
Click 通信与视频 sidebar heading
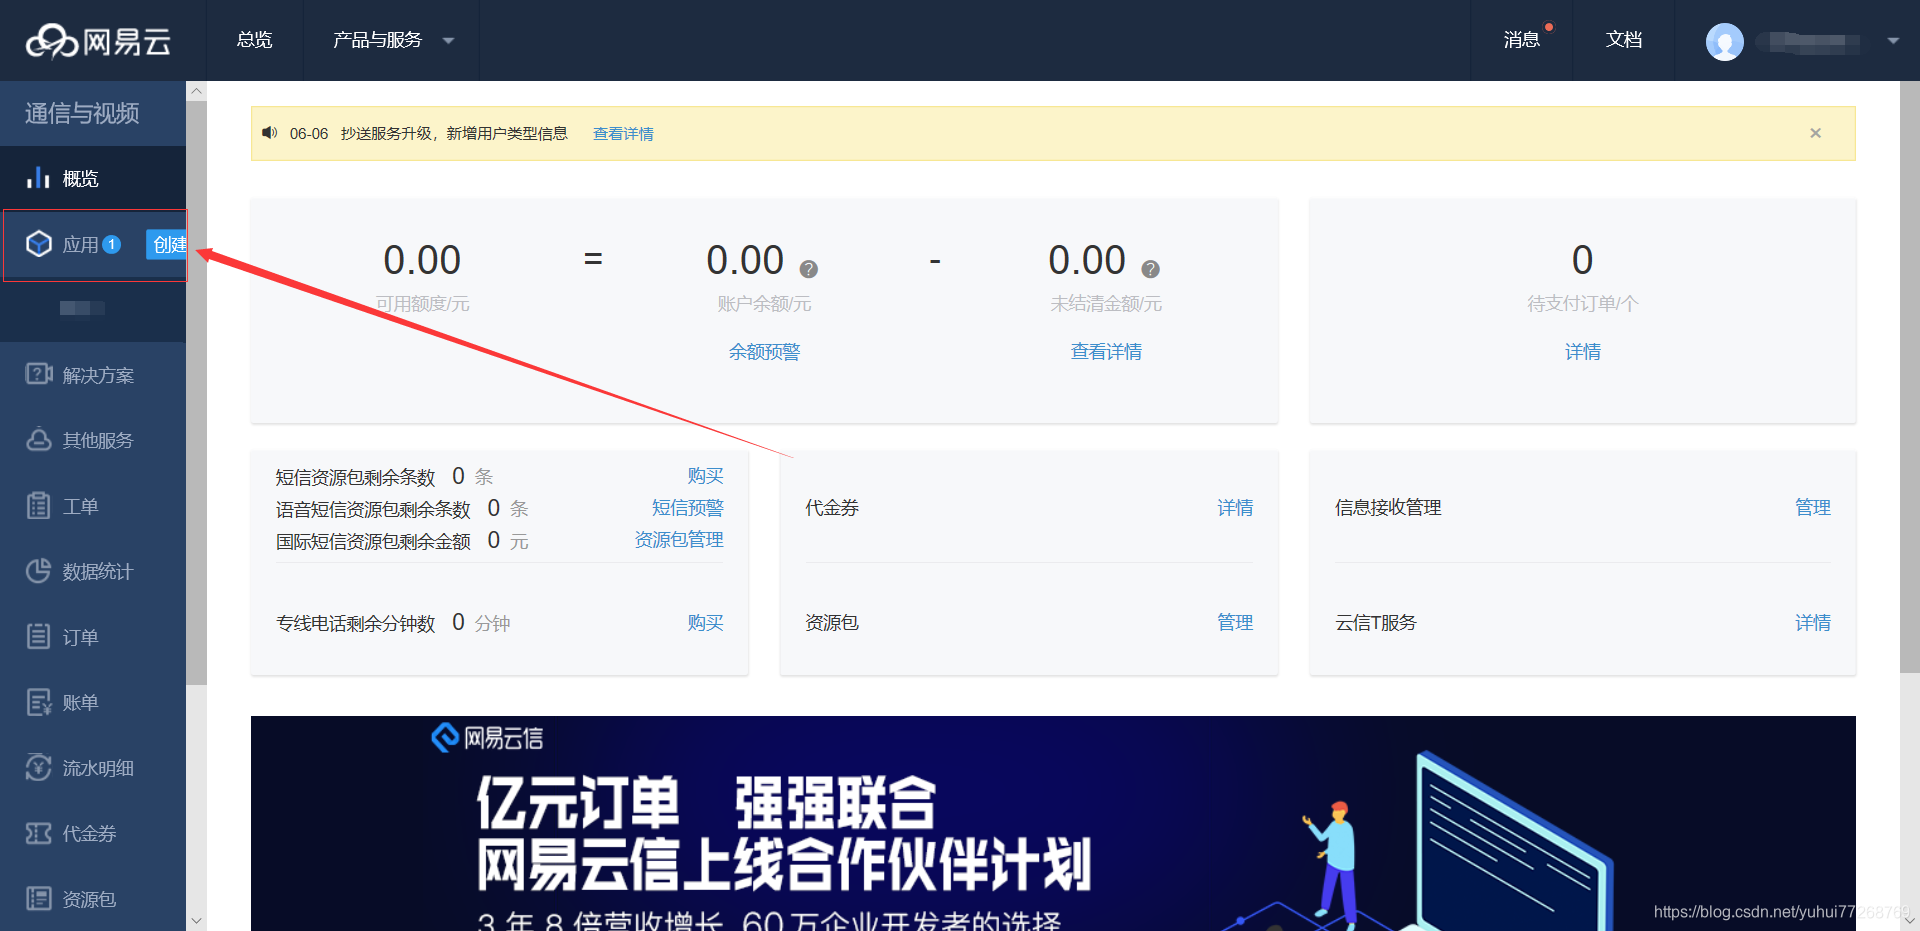pos(82,113)
